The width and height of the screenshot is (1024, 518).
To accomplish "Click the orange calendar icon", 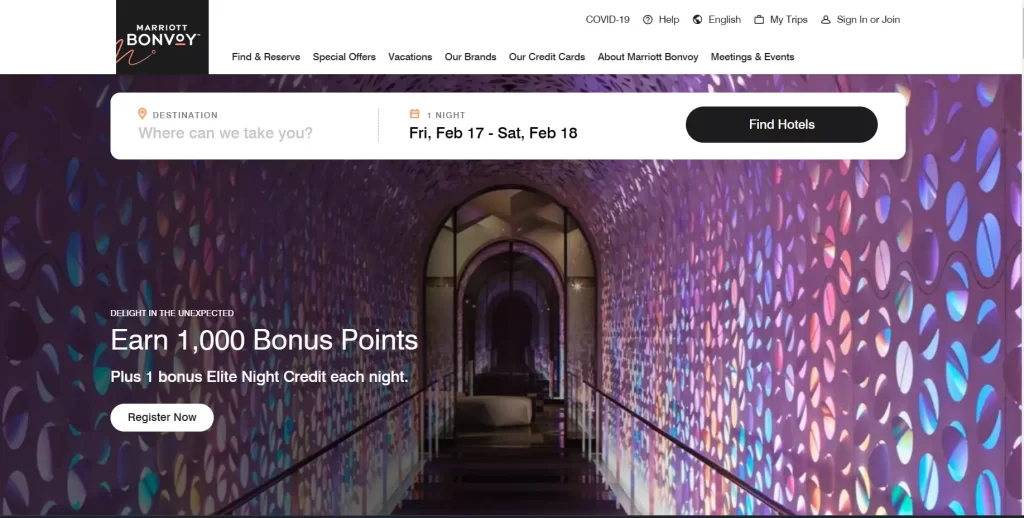I will click(414, 114).
